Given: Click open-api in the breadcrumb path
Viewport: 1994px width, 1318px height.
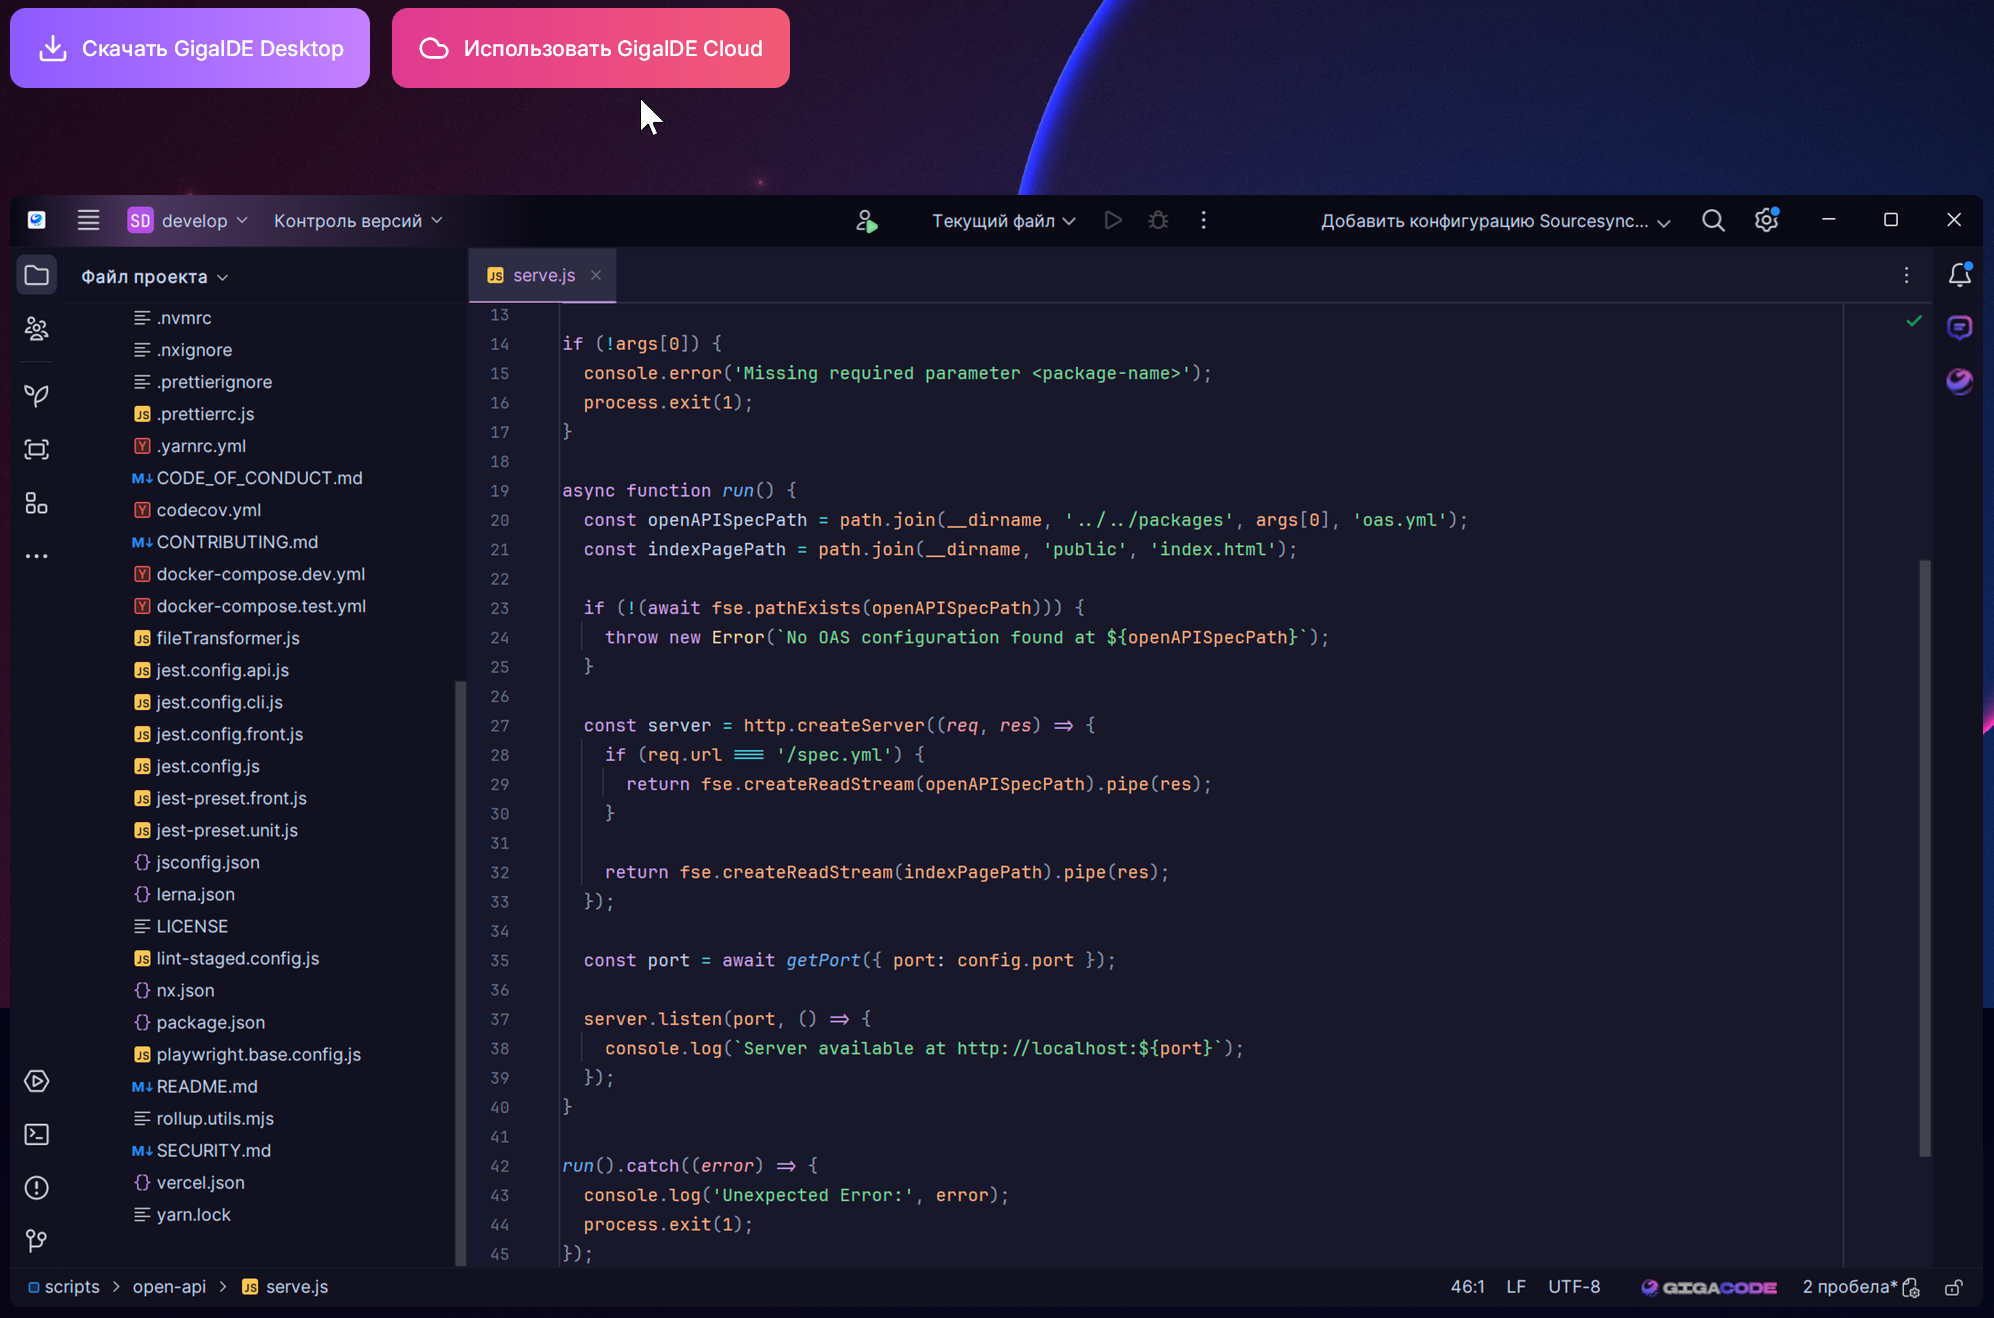Looking at the screenshot, I should coord(169,1287).
